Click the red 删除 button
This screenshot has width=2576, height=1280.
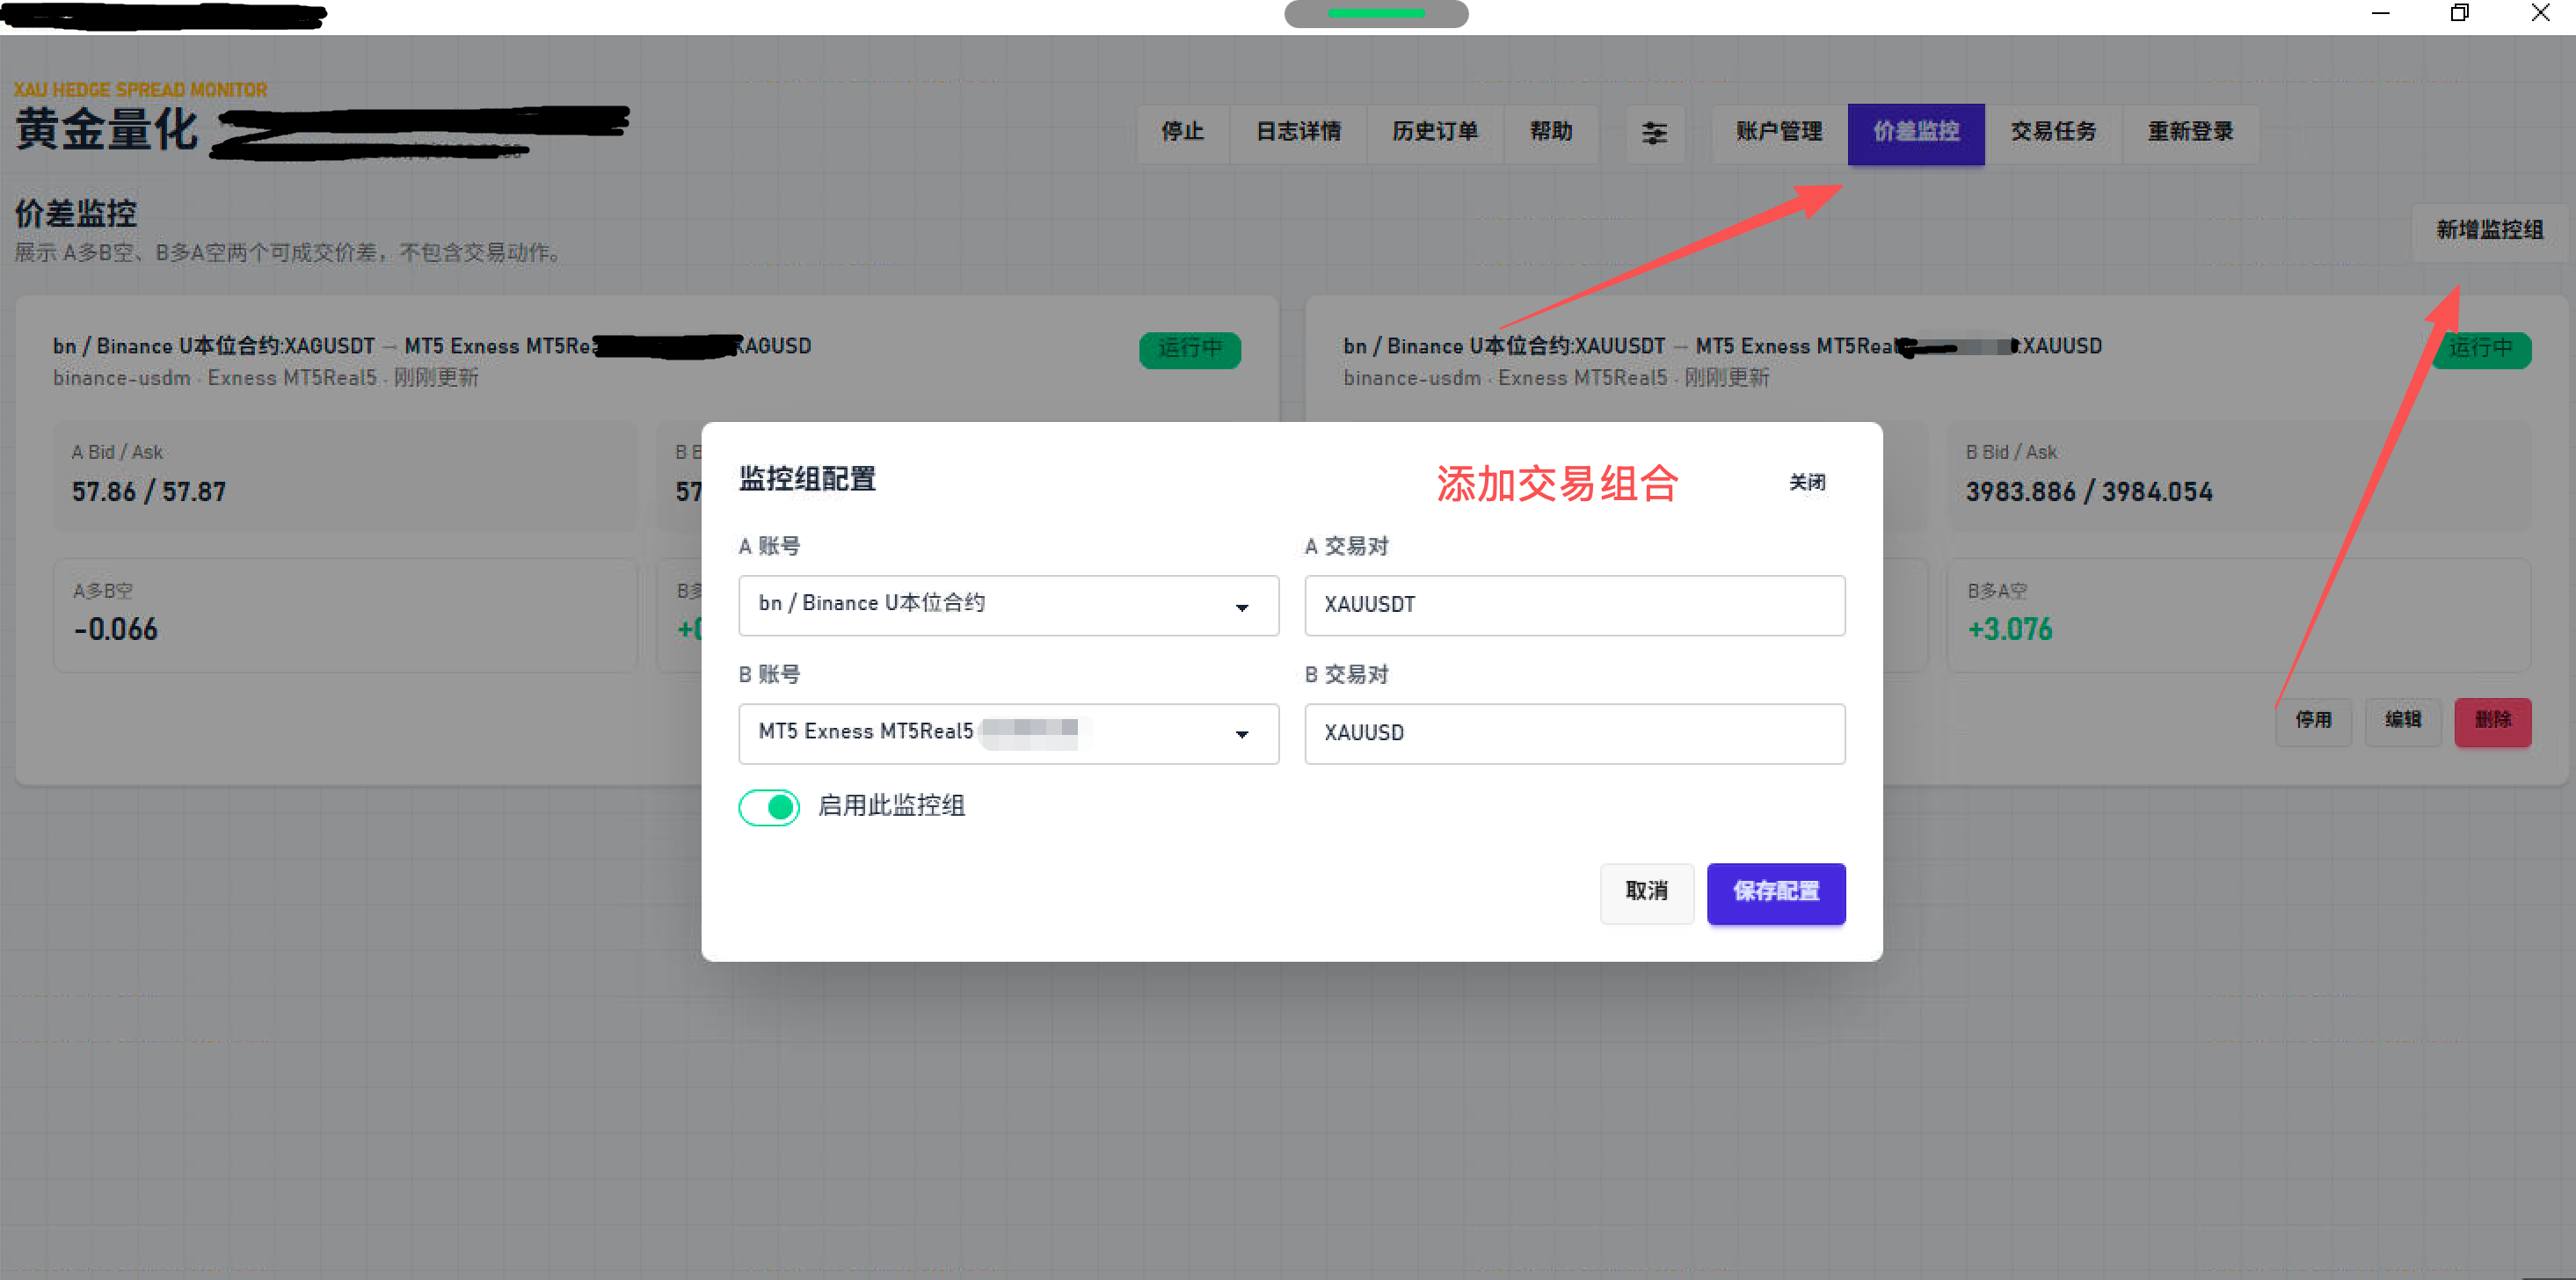tap(2492, 721)
